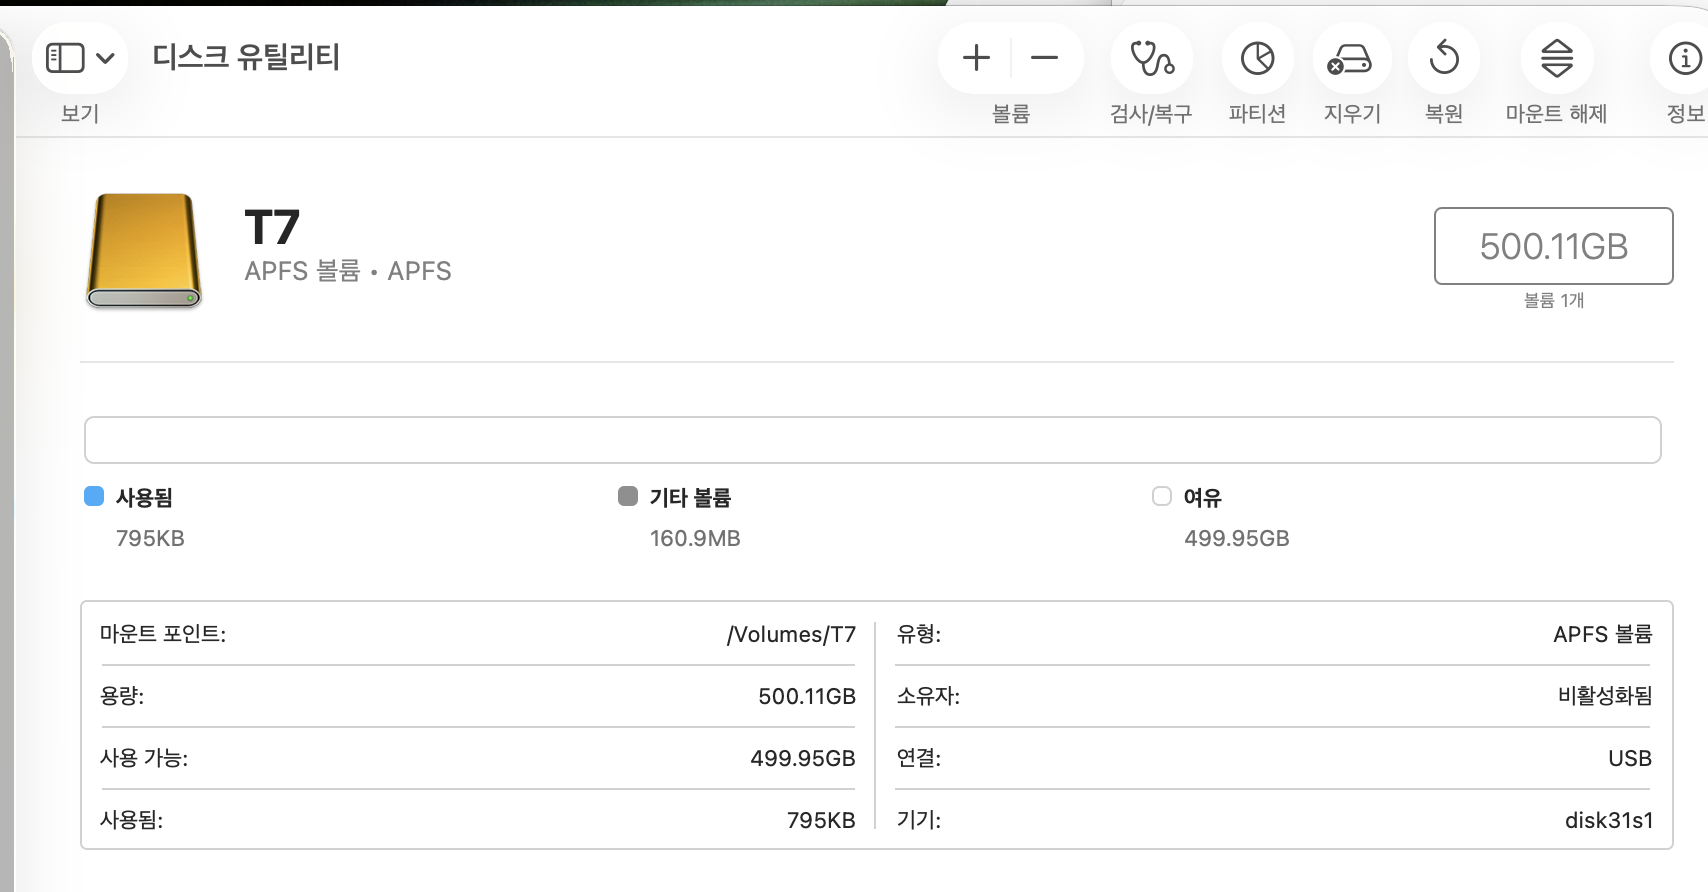Click the 디스크 유틸리티 window title
Viewport: 1708px width, 892px height.
[246, 57]
